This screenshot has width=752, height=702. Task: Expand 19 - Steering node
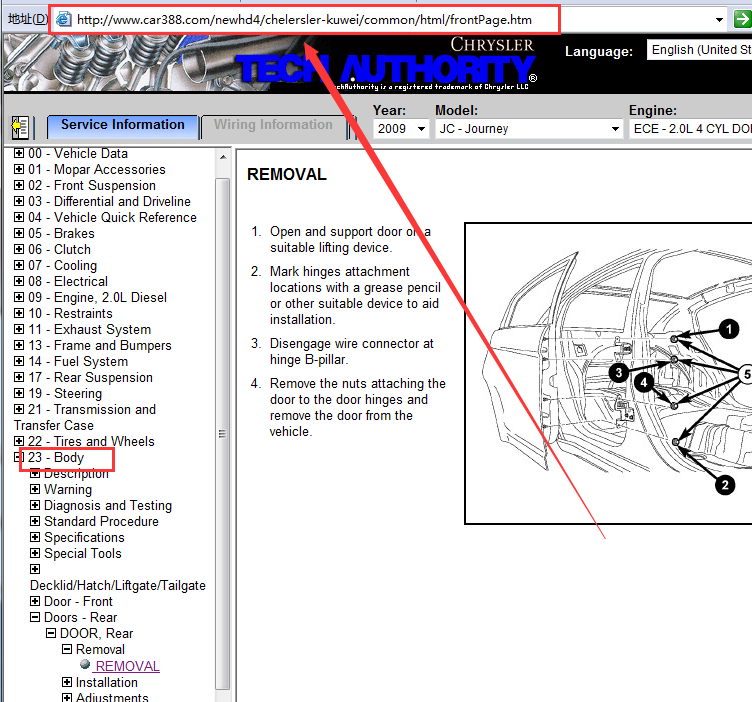[19, 393]
